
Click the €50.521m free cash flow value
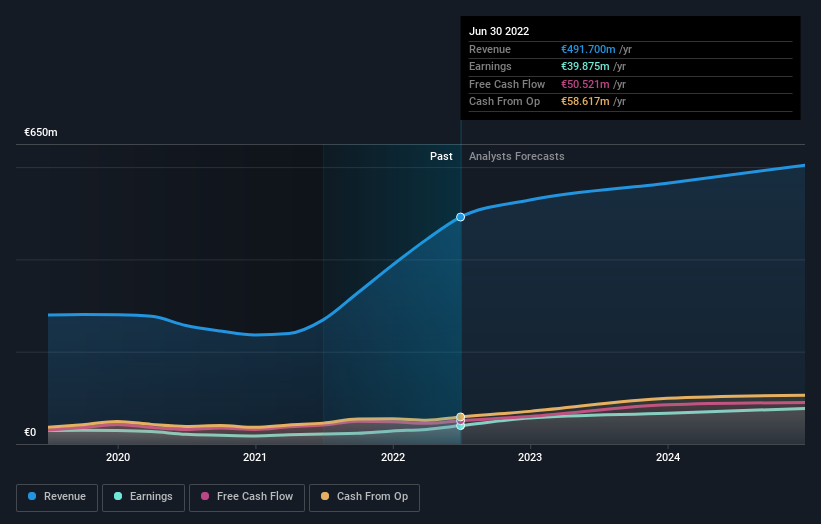585,84
